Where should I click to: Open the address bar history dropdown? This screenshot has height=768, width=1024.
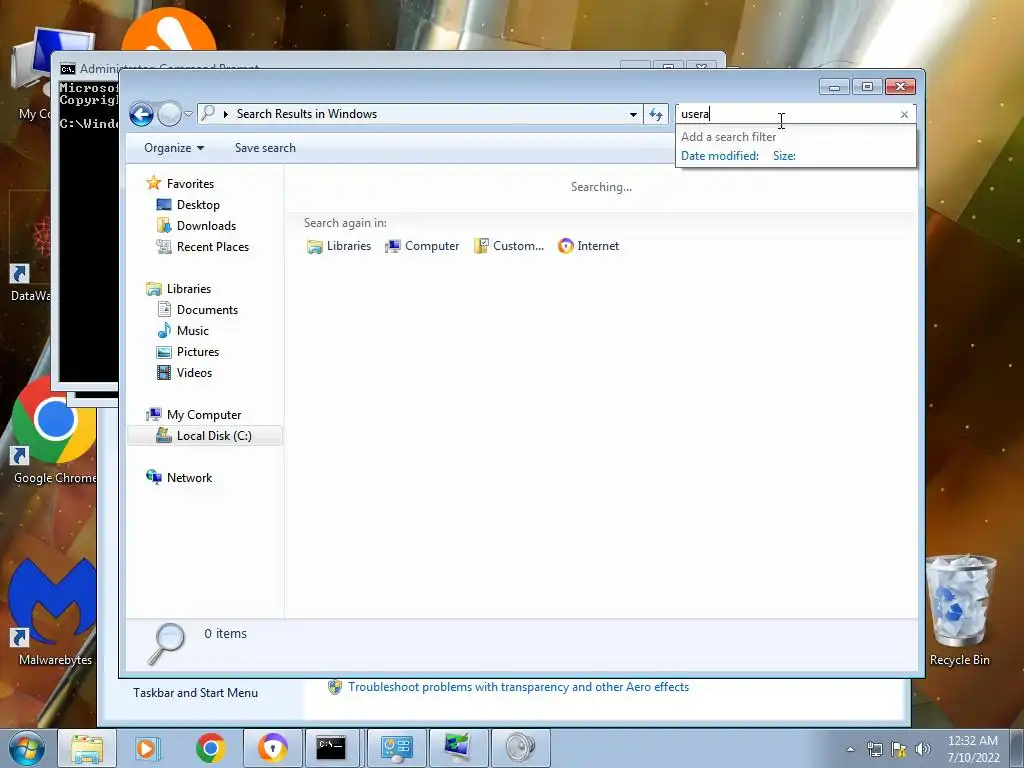(x=633, y=114)
